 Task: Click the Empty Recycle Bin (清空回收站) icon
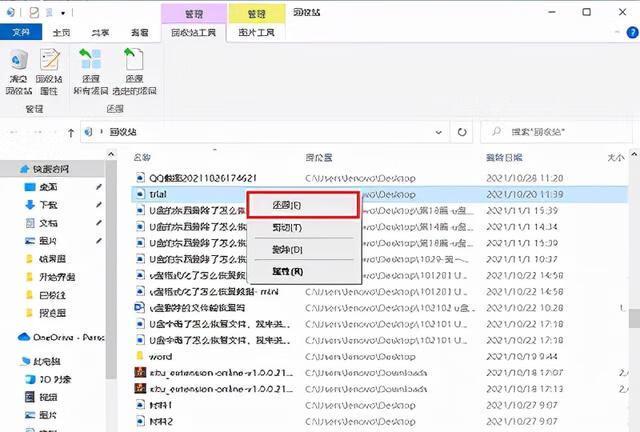click(18, 70)
